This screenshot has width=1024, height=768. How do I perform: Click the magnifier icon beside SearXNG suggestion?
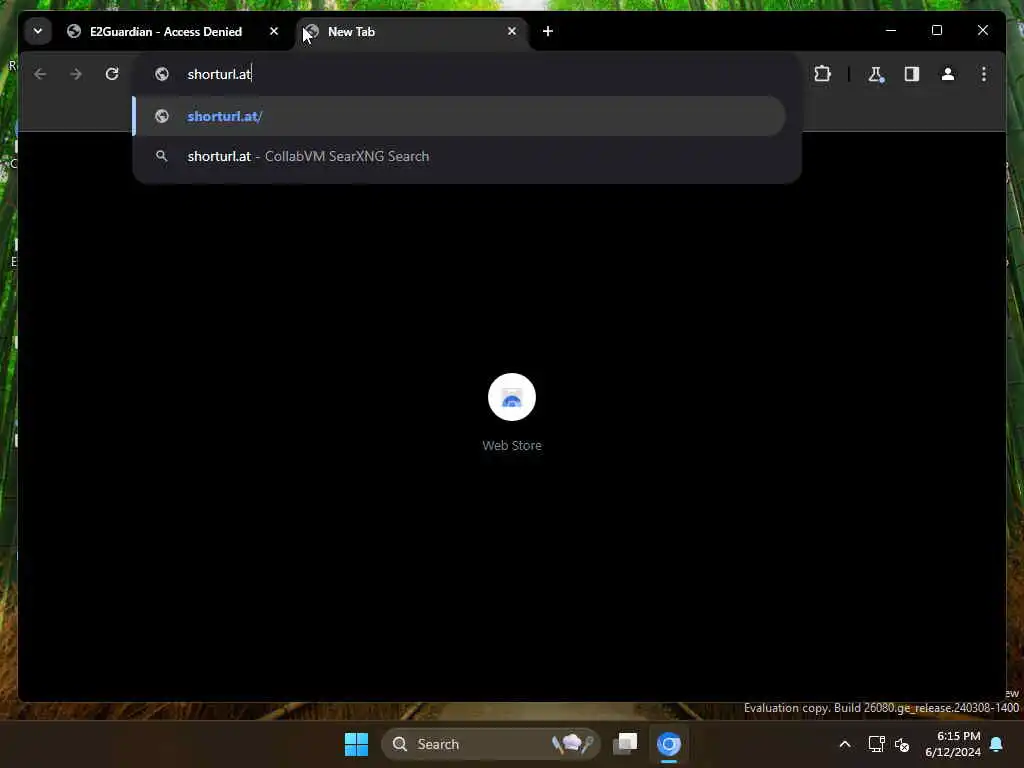click(161, 156)
